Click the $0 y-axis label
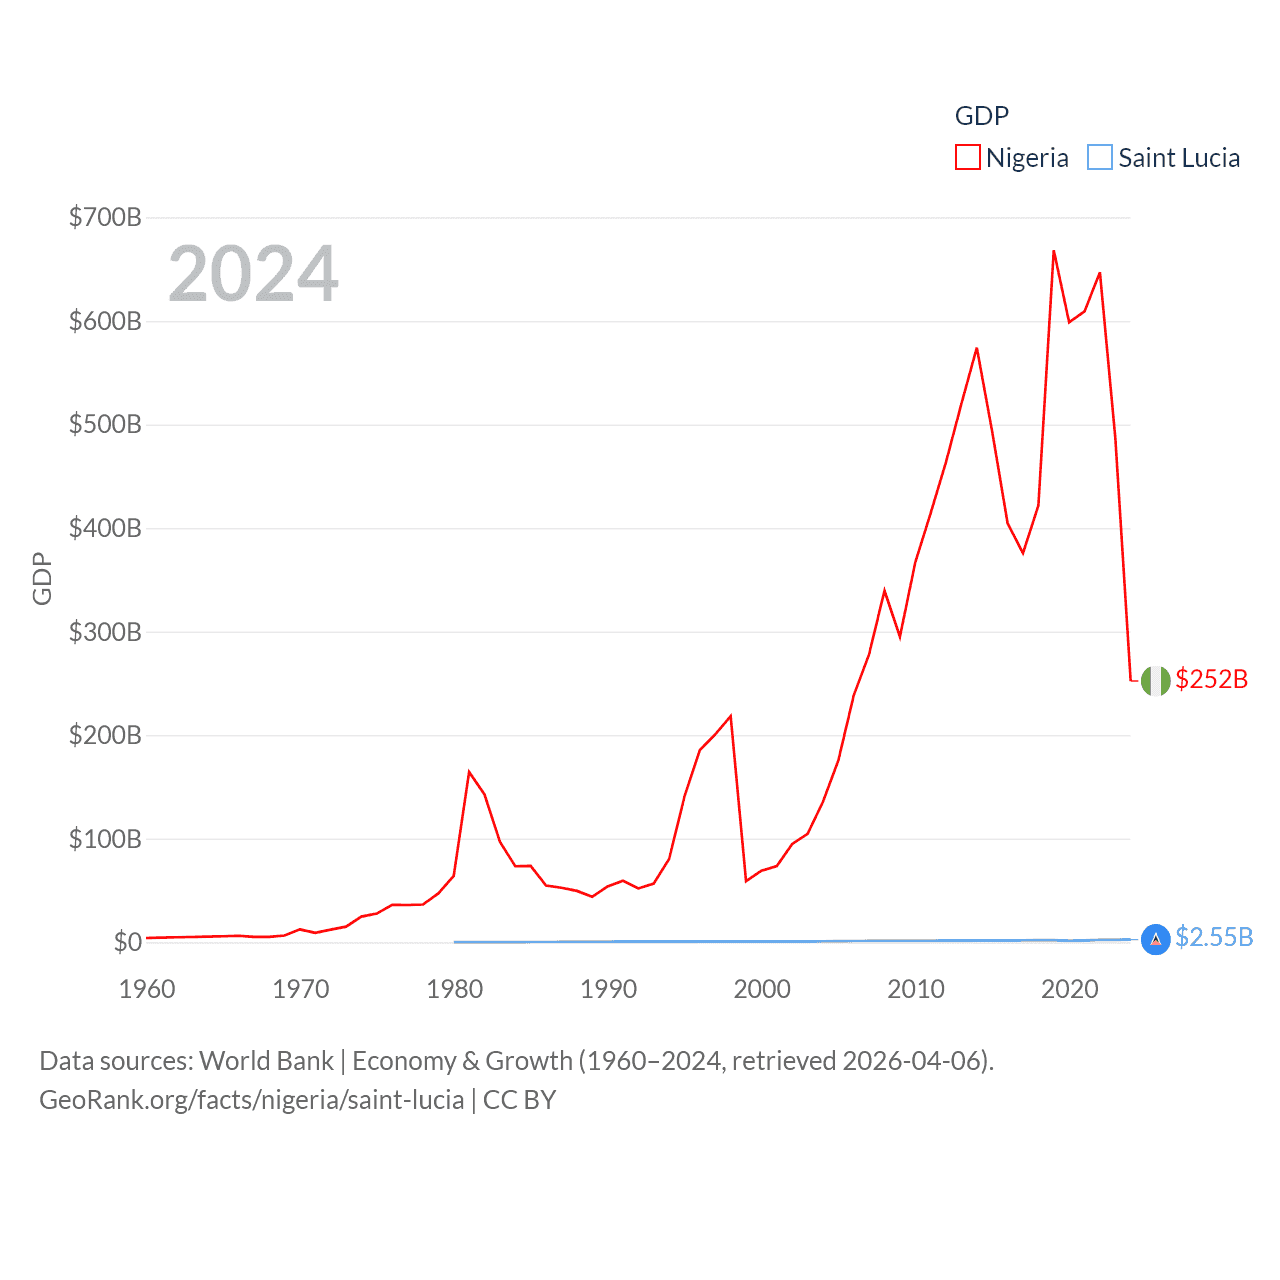Screen dimensions: 1280x1280 pos(127,942)
